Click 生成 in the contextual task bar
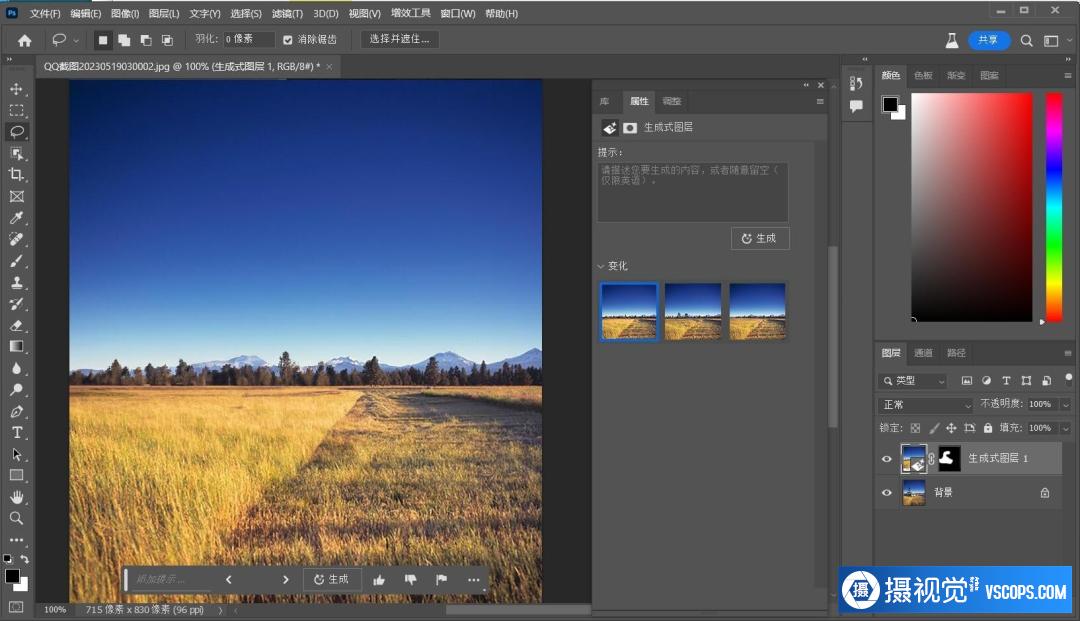1080x621 pixels. [332, 580]
